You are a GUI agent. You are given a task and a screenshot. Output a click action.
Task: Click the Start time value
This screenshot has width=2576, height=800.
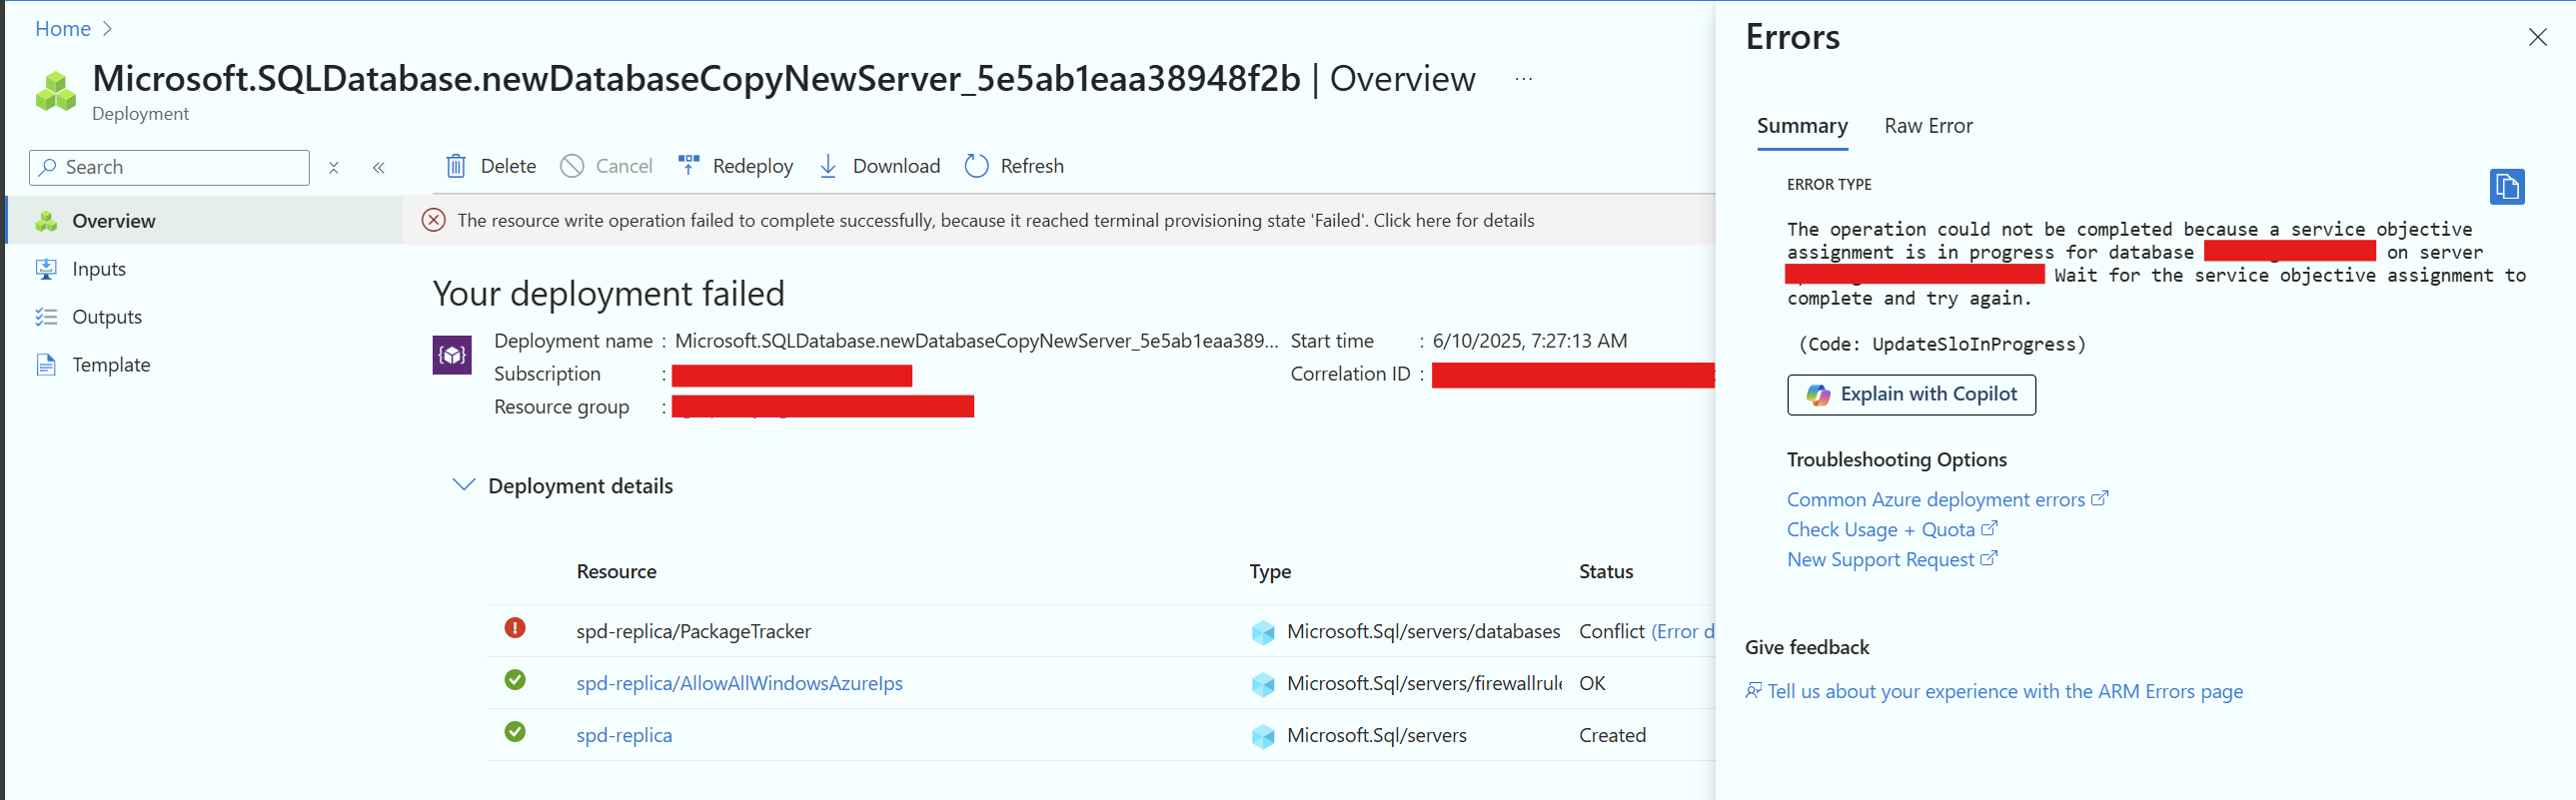tap(1529, 341)
